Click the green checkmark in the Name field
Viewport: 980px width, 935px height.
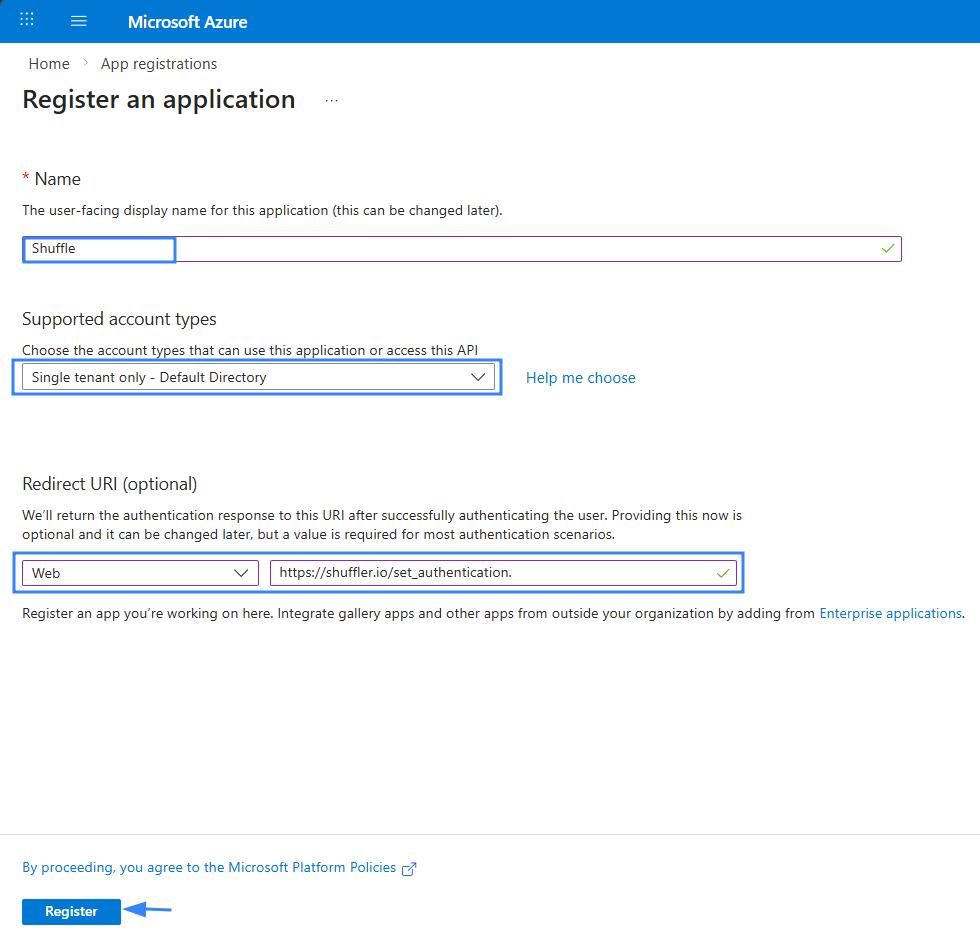[x=887, y=248]
